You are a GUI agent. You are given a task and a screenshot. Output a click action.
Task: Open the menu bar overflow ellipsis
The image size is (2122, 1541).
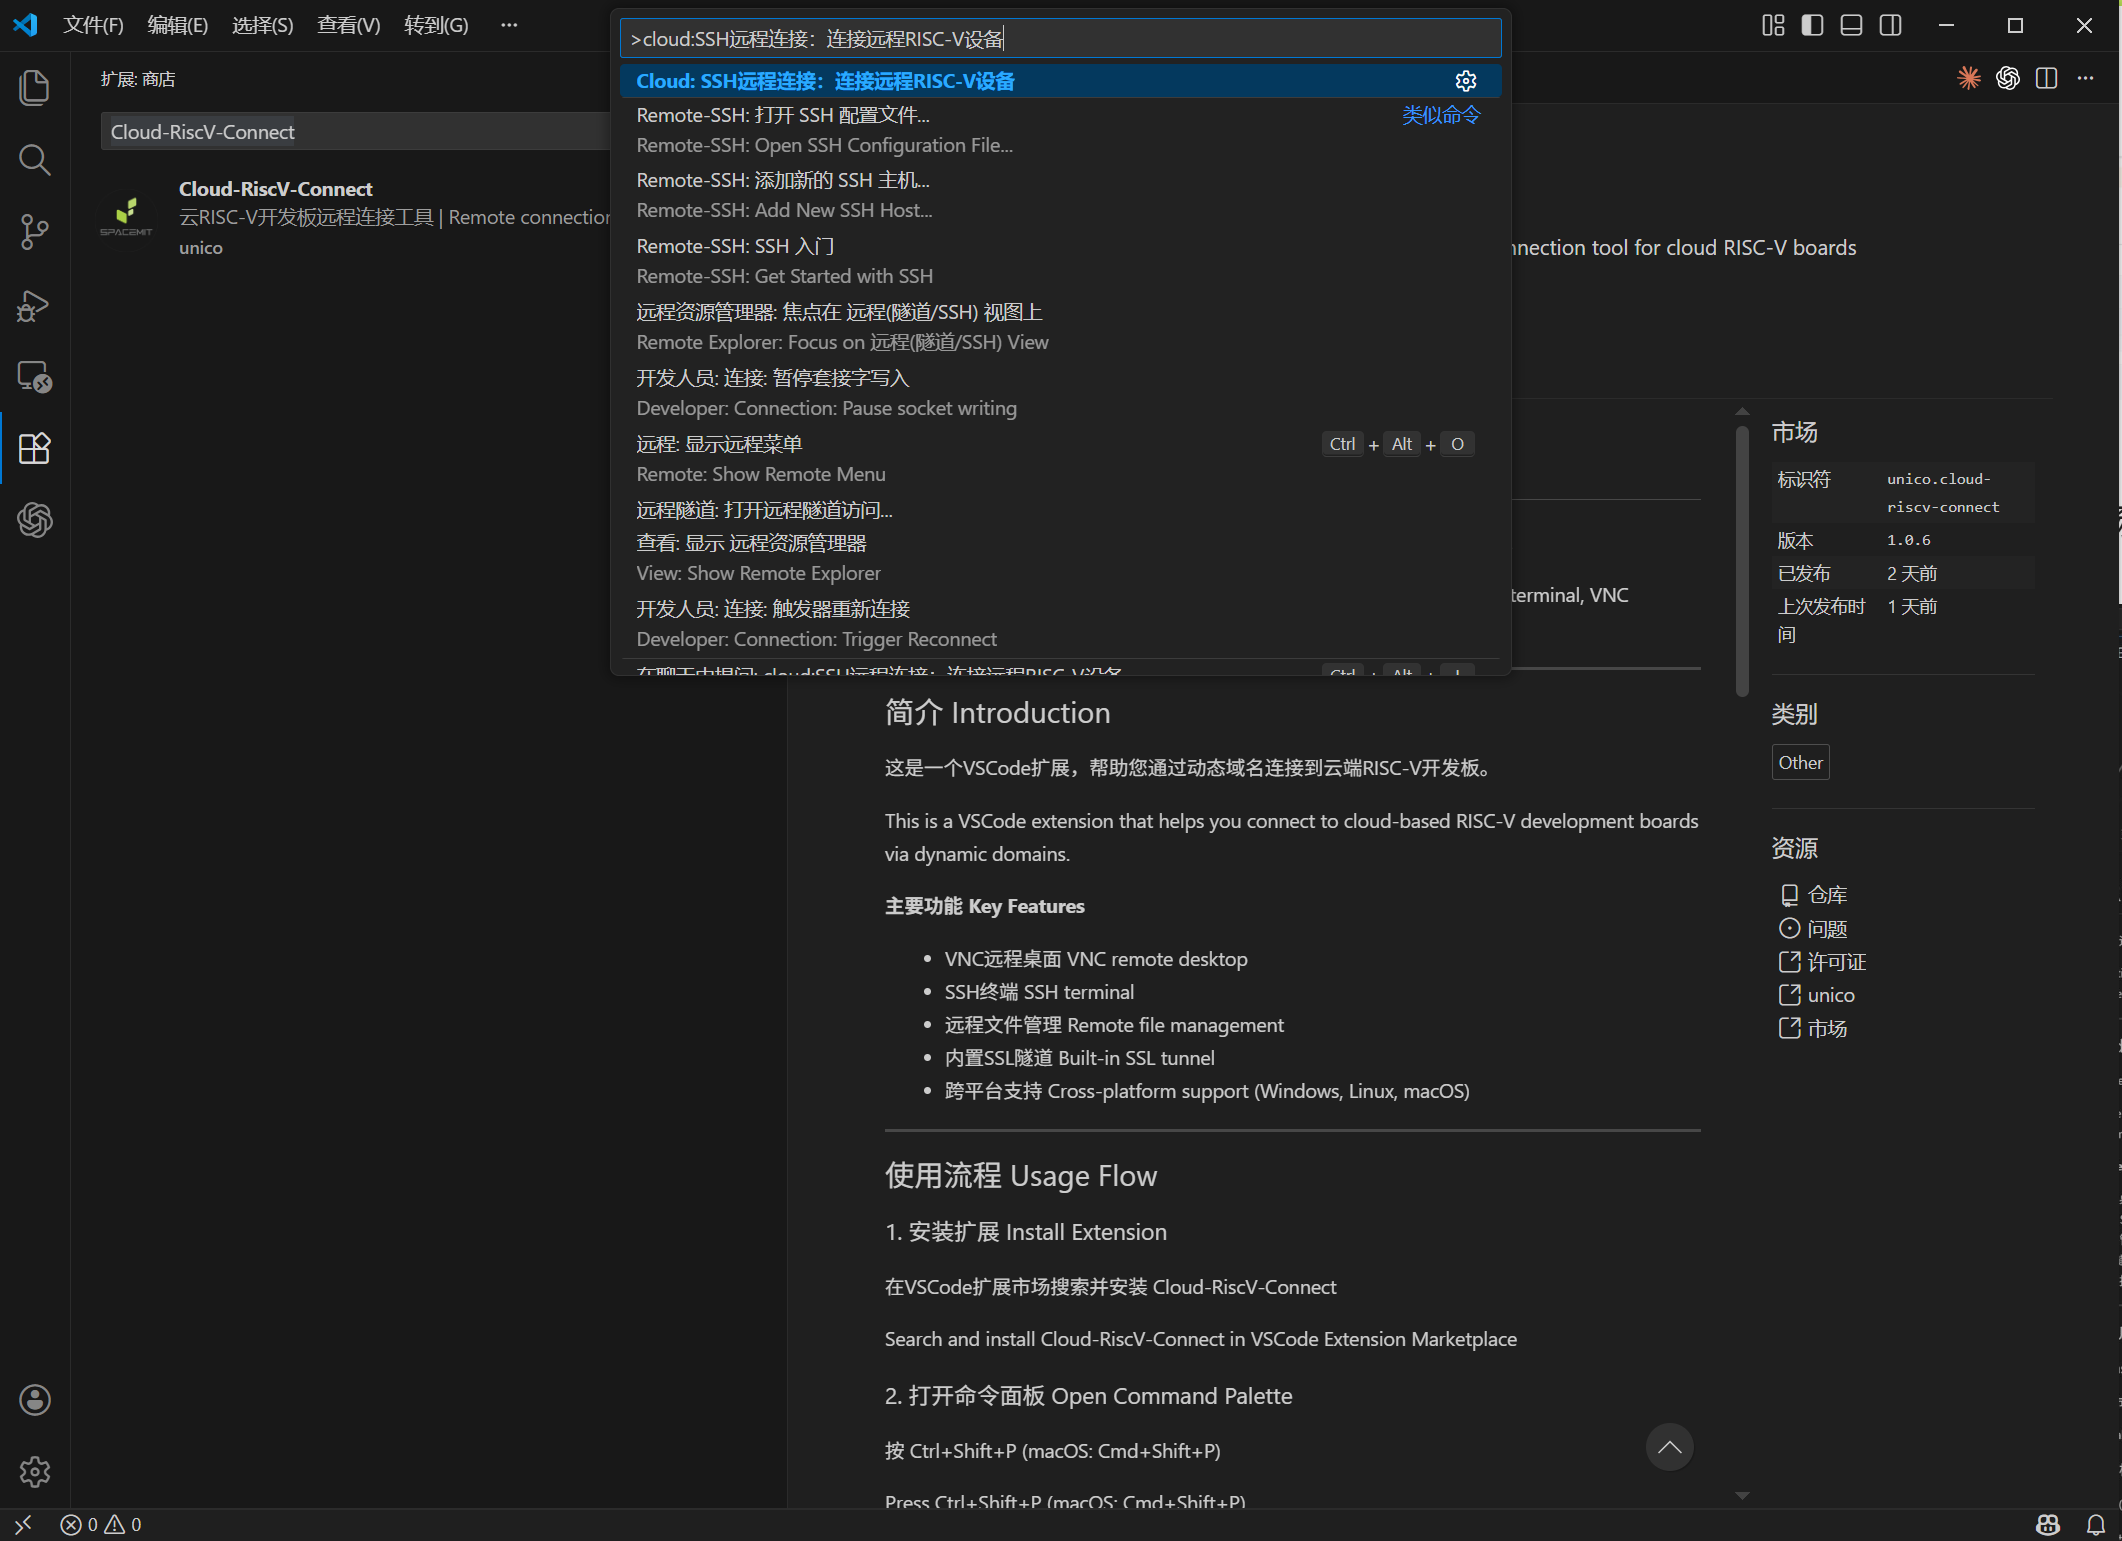(509, 25)
